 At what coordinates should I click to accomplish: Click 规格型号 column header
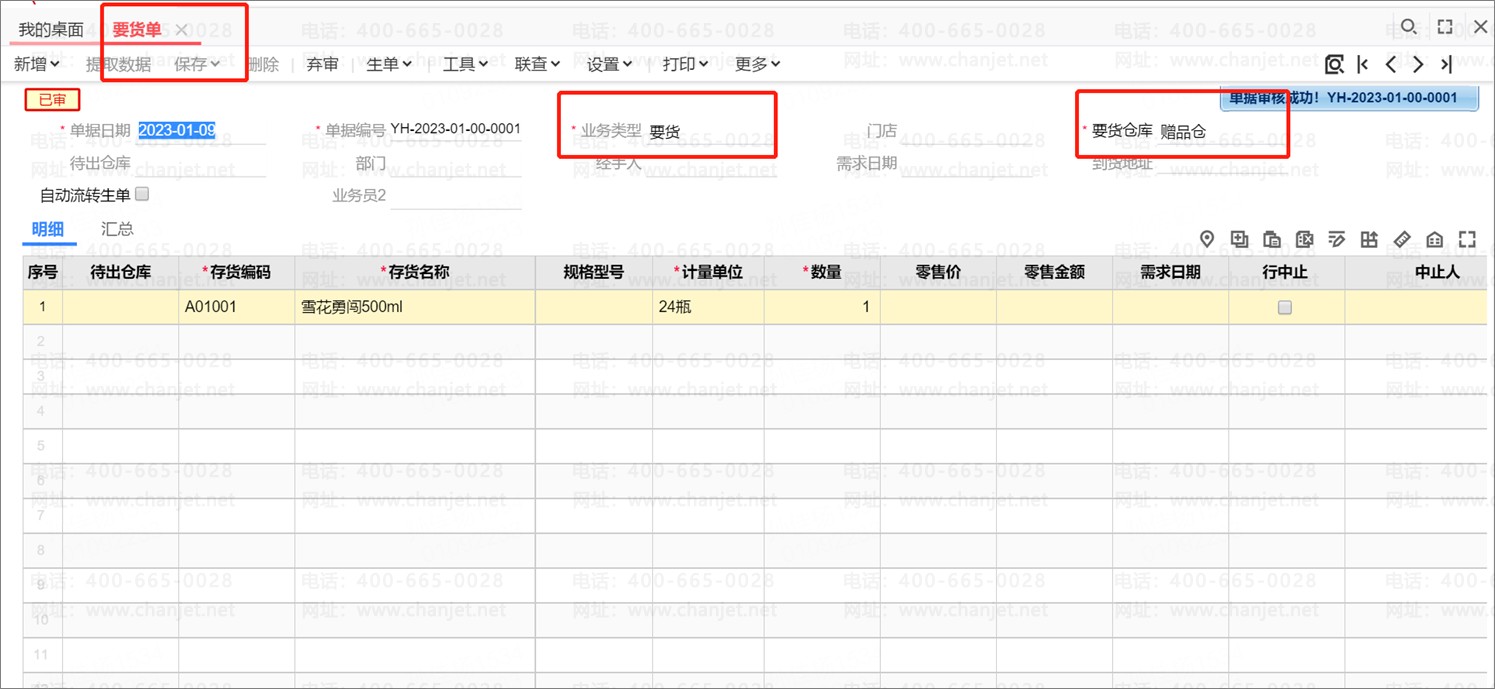[x=594, y=272]
